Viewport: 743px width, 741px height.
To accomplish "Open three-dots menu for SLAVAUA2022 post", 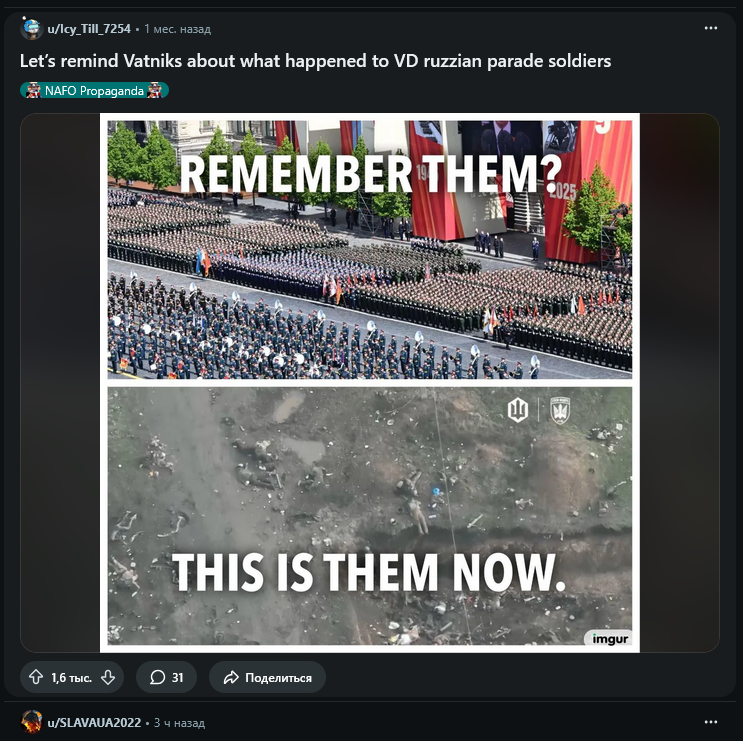I will 710,722.
